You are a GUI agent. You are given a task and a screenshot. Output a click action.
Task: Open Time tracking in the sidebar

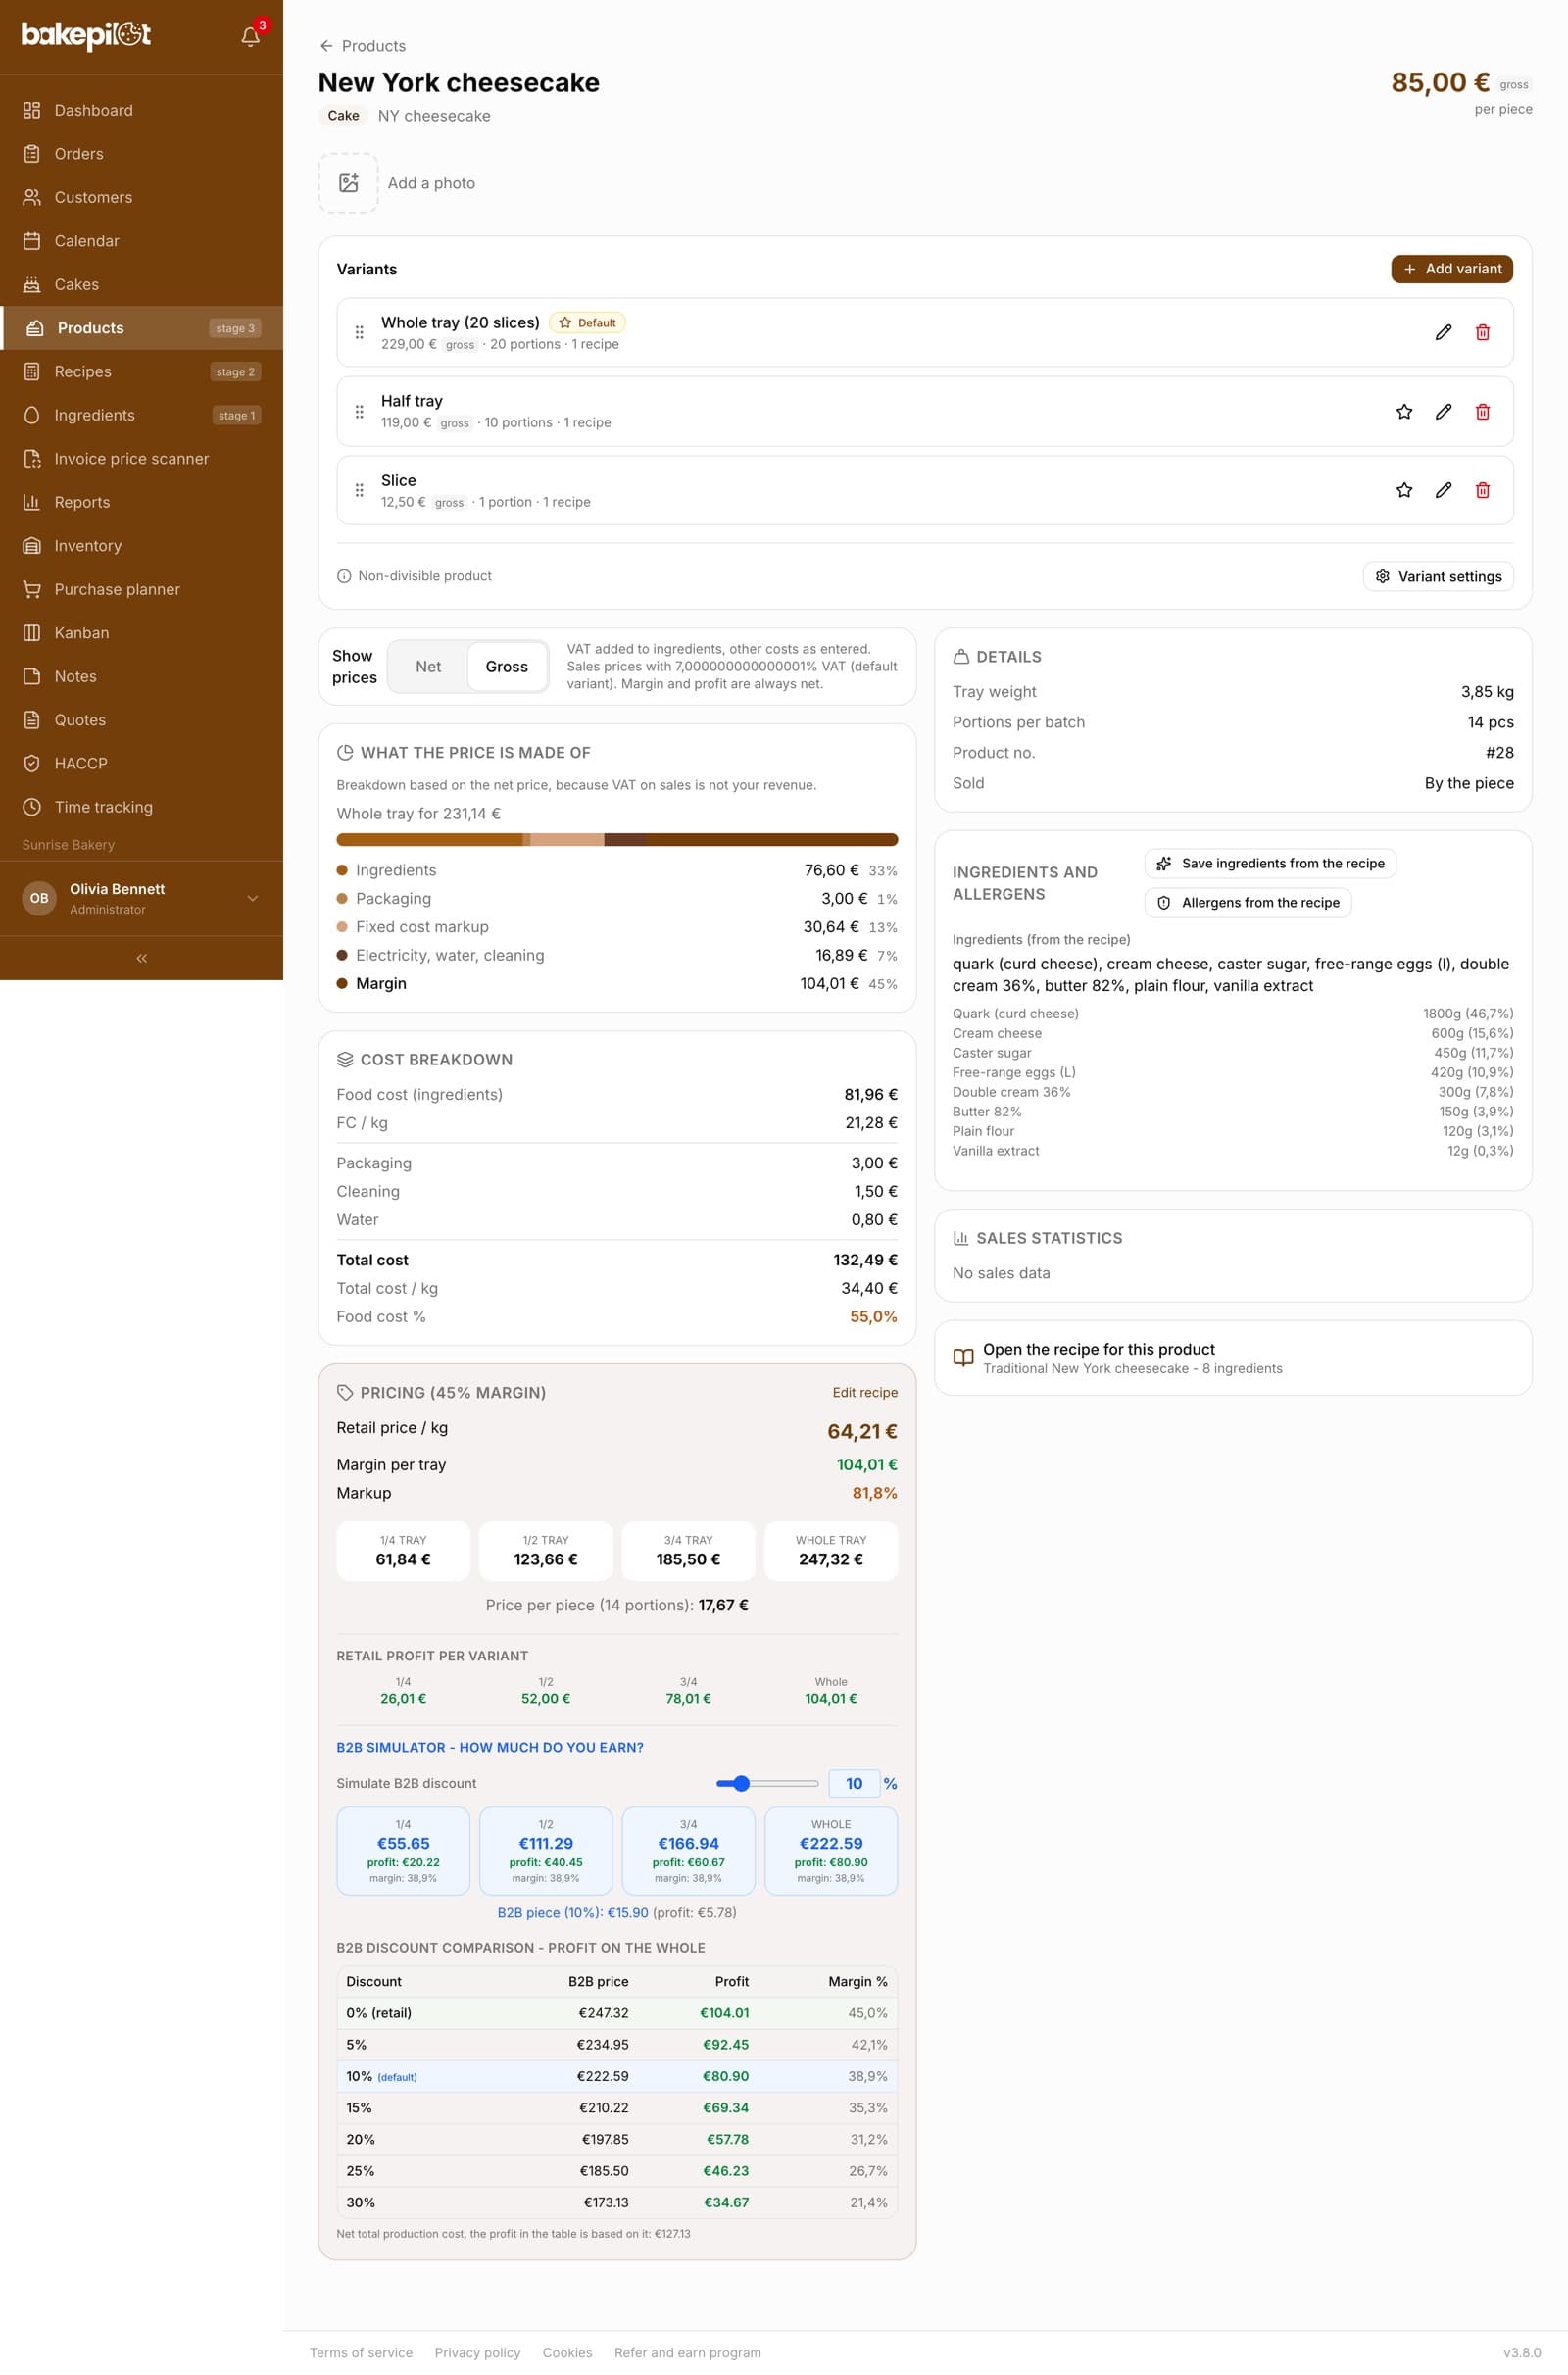click(x=141, y=807)
